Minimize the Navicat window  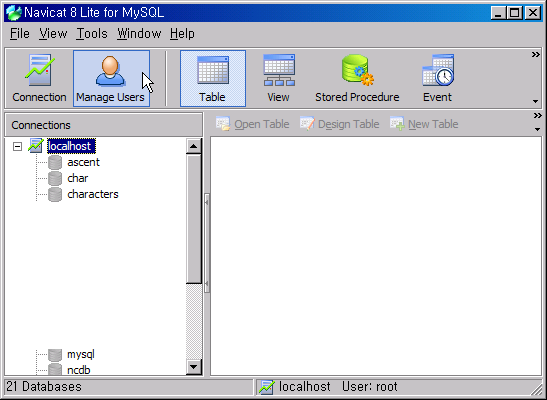click(x=498, y=13)
